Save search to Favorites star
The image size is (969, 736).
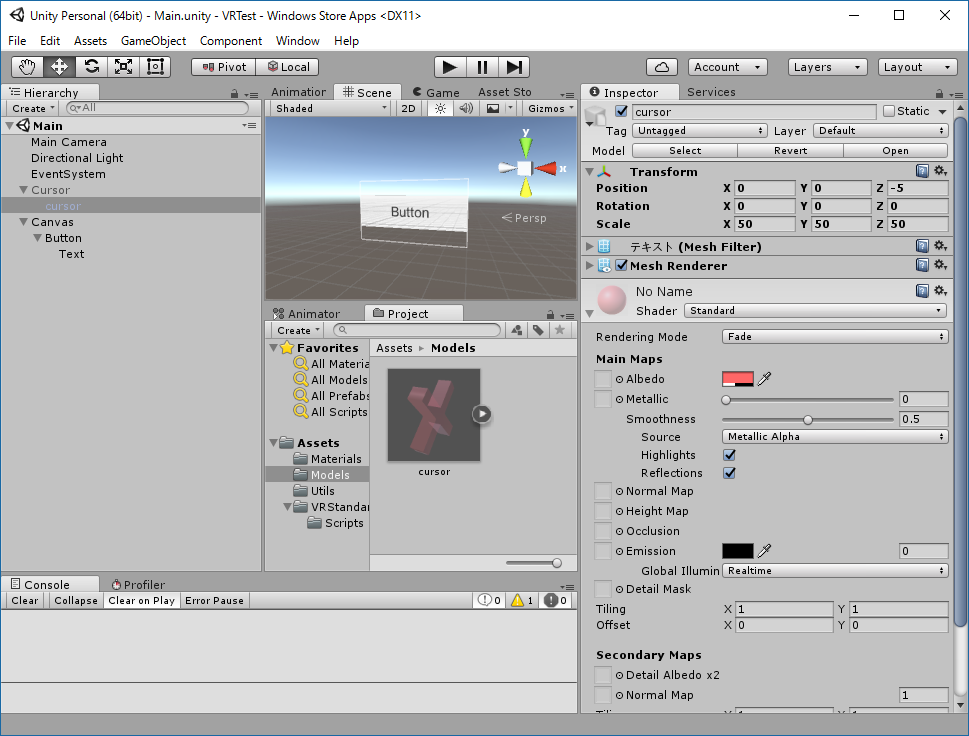click(x=560, y=330)
